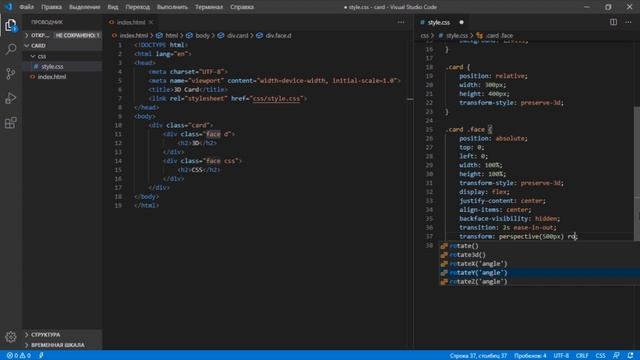Collapse the css folder in explorer
Viewport: 640px width, 360px height.
point(62,56)
